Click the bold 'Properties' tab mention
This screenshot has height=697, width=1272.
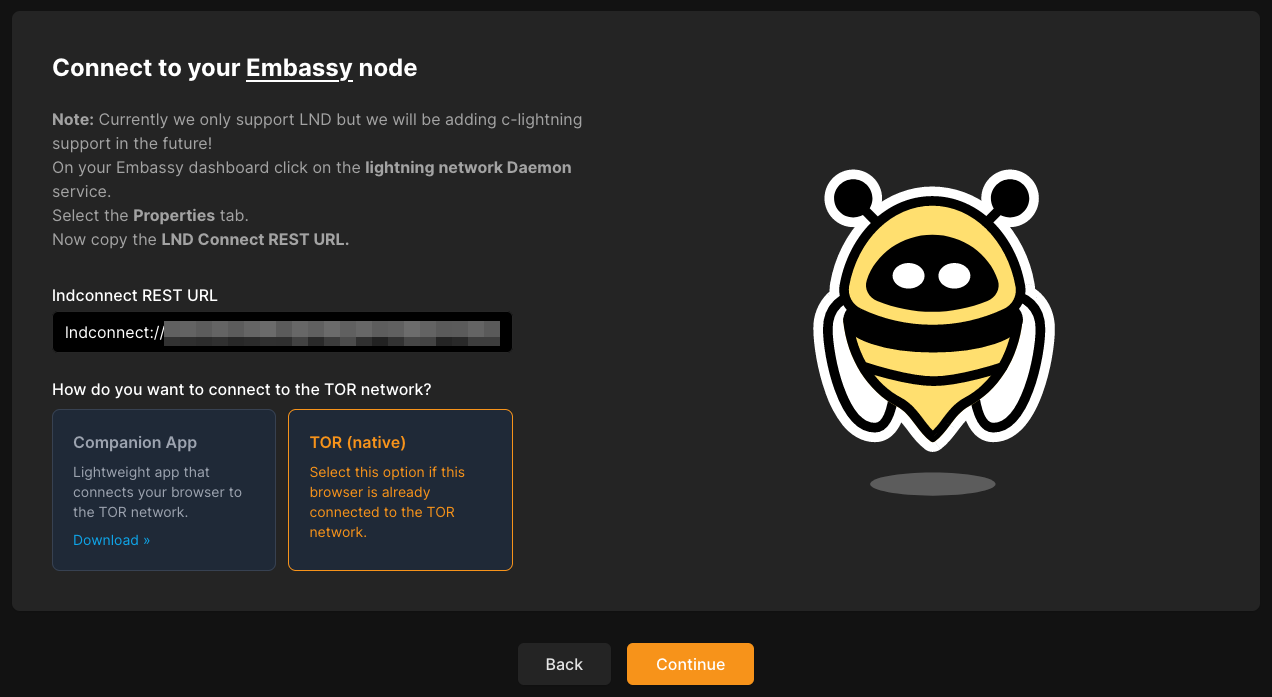click(174, 215)
